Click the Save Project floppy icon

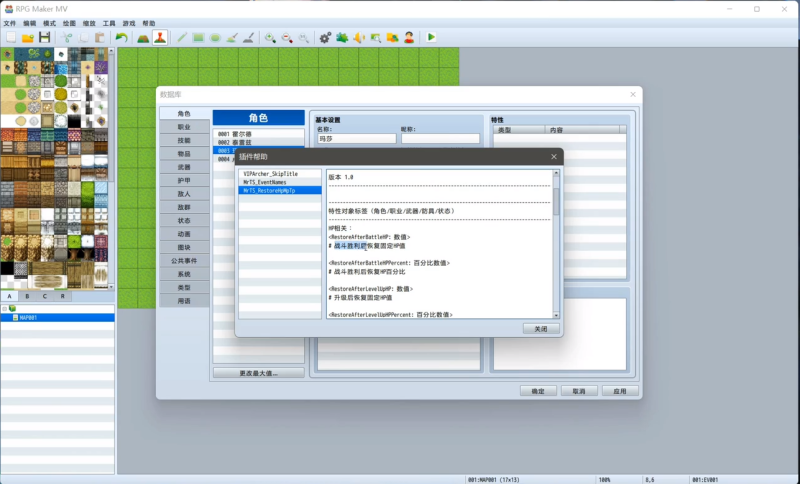tap(44, 37)
